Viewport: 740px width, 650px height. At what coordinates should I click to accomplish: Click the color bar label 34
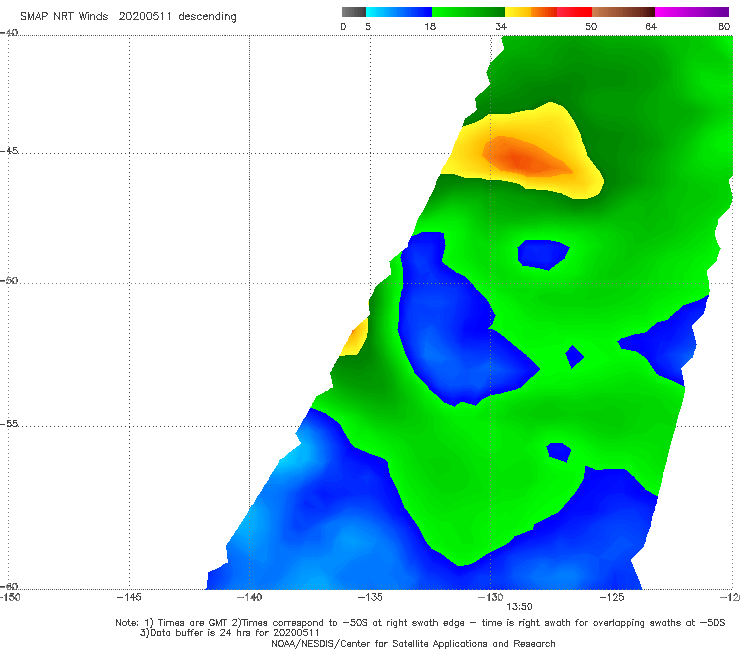[x=501, y=27]
